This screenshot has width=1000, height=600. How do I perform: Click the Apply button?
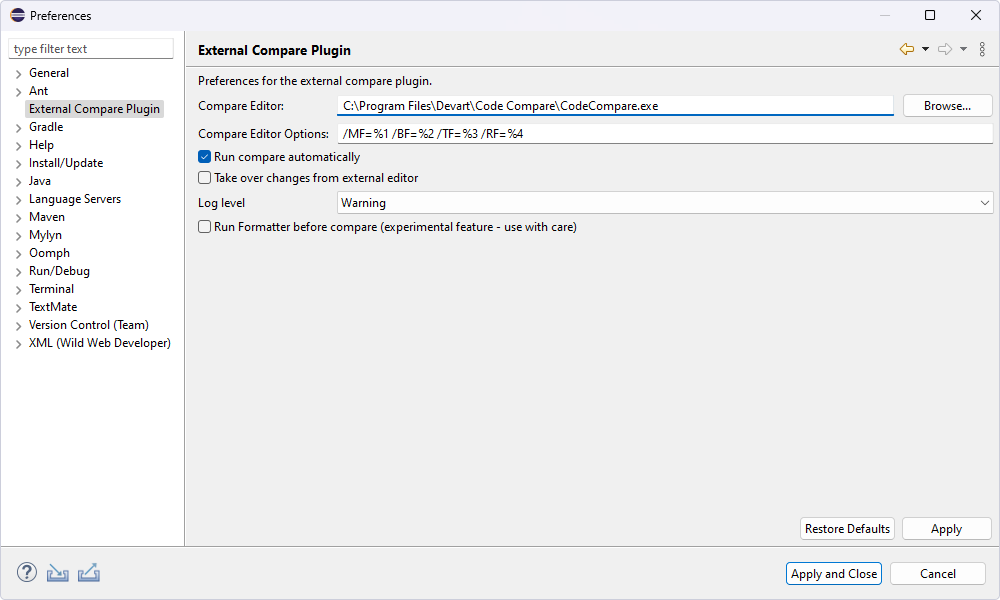pyautogui.click(x=946, y=529)
